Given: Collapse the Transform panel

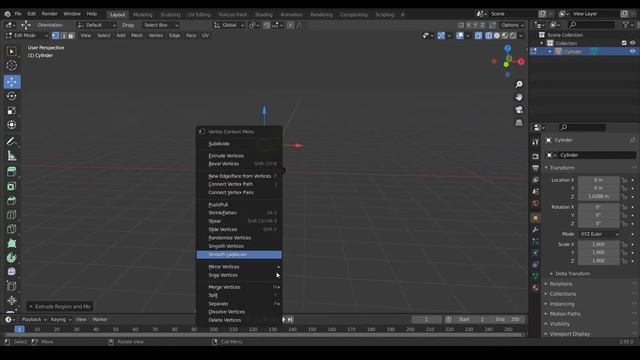Looking at the screenshot, I should (x=561, y=168).
